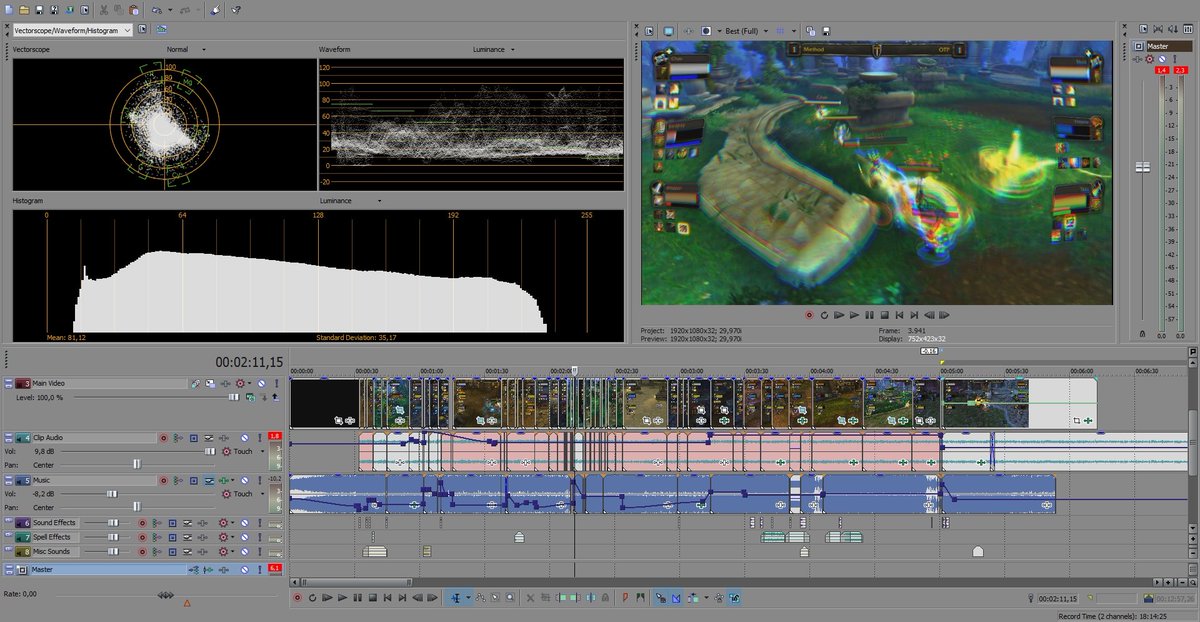Go to start in timeline transport
Image resolution: width=1200 pixels, height=622 pixels.
click(x=387, y=598)
